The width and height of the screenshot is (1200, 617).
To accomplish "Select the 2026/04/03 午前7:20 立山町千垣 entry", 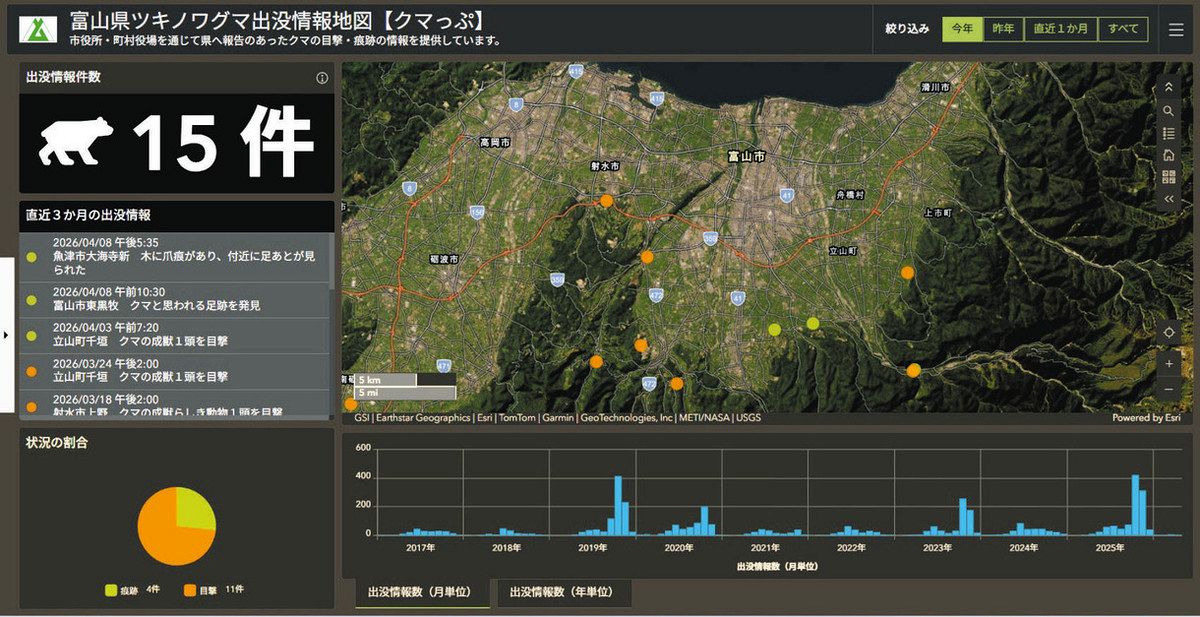I will (176, 335).
